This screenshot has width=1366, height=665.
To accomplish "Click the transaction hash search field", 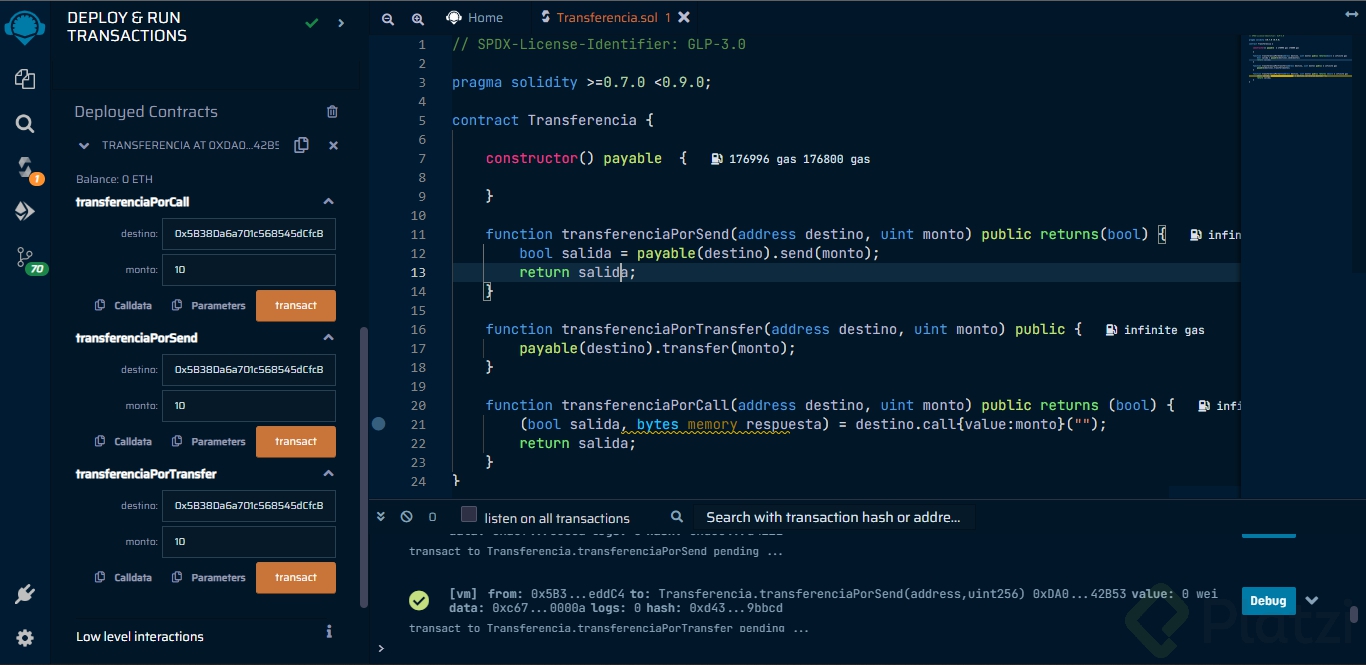I will click(833, 517).
